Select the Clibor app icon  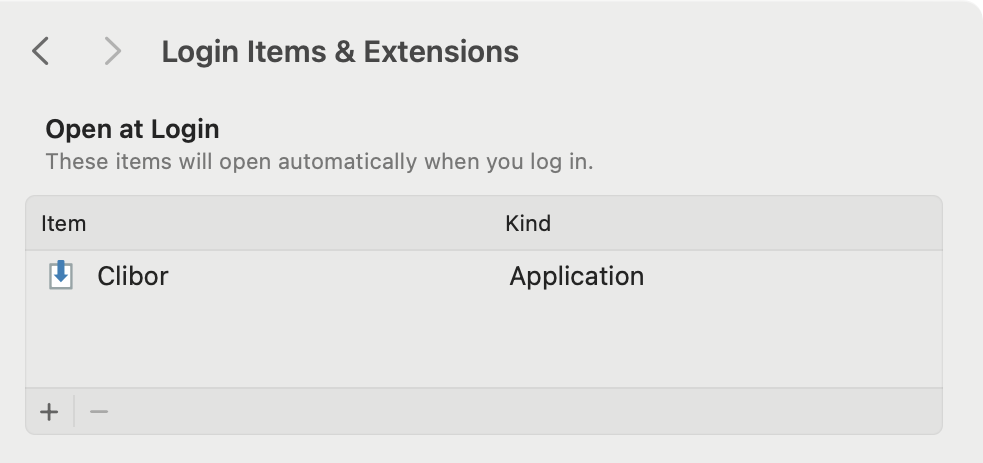pos(61,276)
